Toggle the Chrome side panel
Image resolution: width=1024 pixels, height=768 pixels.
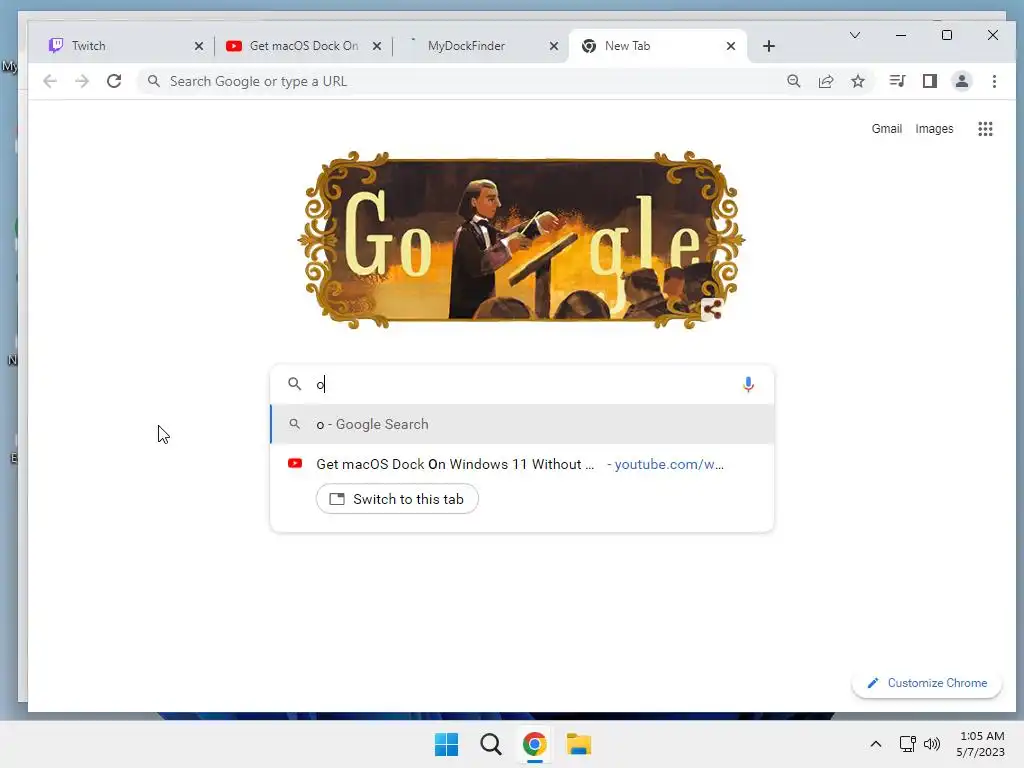930,81
